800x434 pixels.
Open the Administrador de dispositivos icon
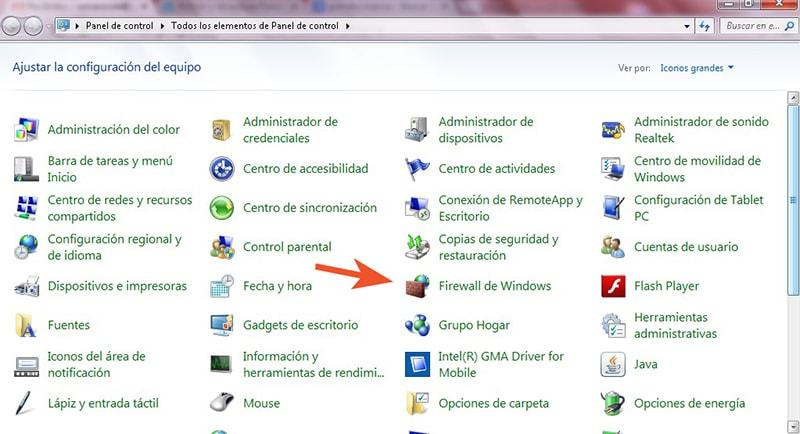[x=417, y=130]
